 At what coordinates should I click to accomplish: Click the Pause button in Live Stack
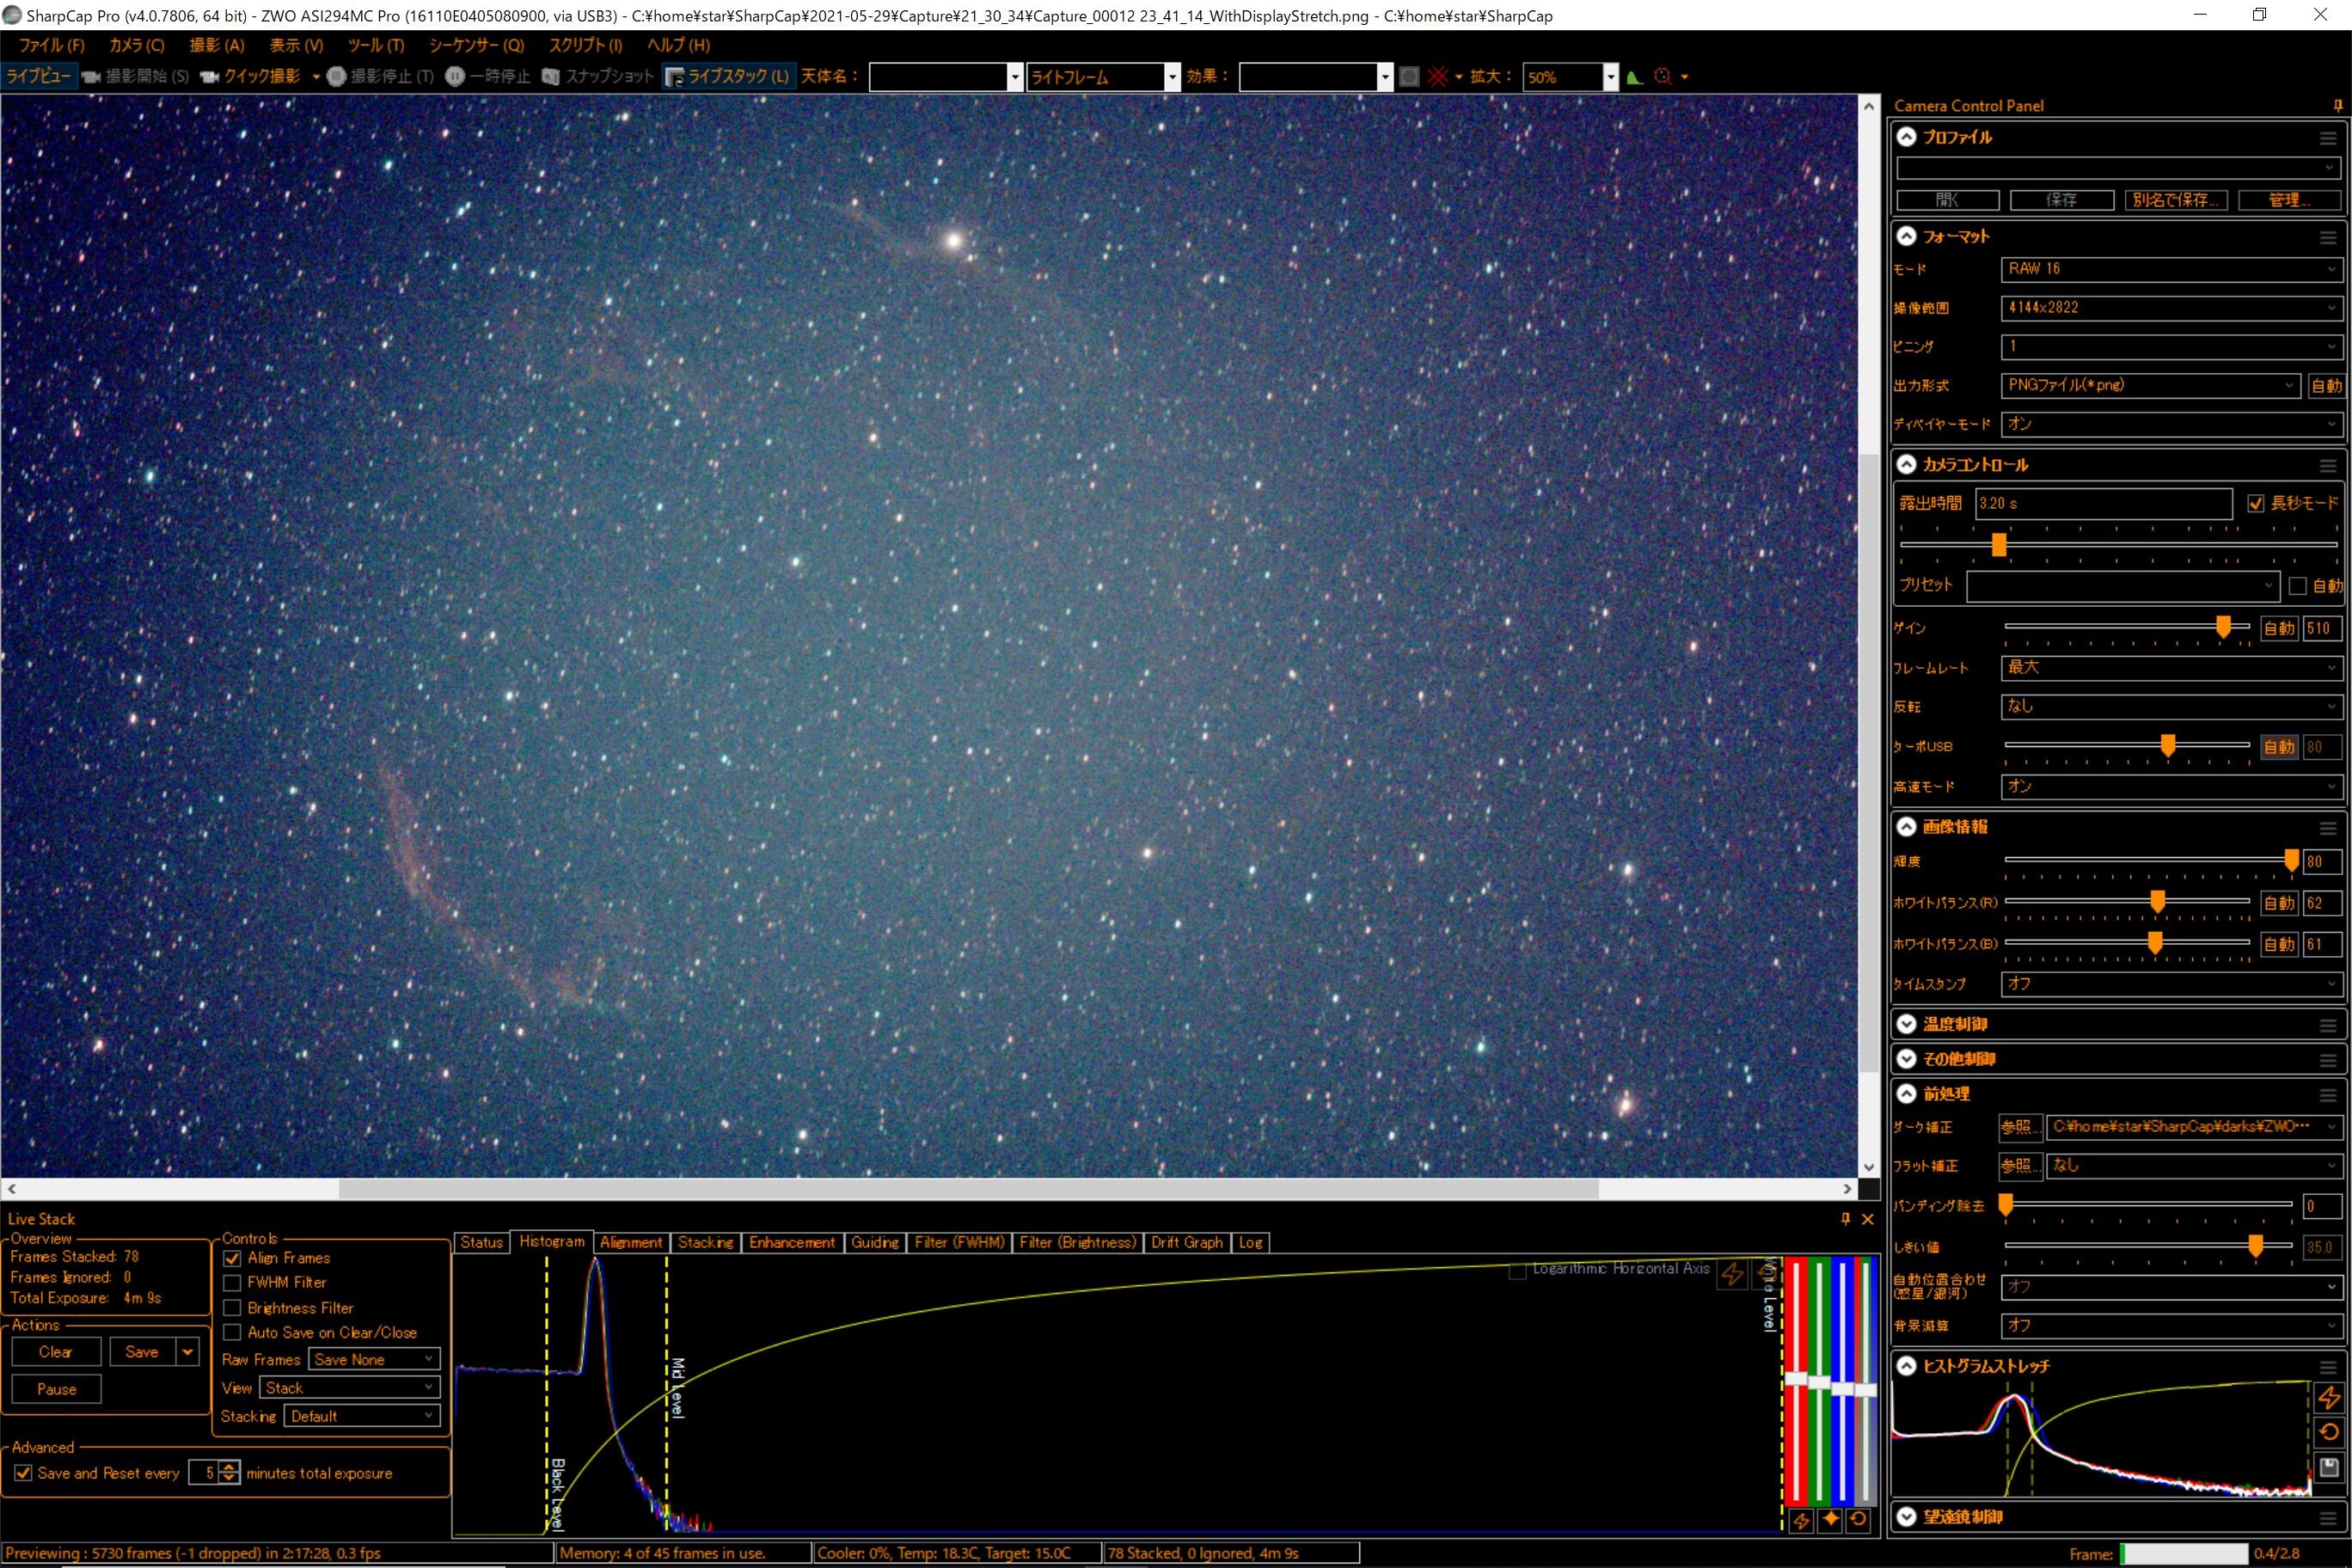pyautogui.click(x=56, y=1389)
